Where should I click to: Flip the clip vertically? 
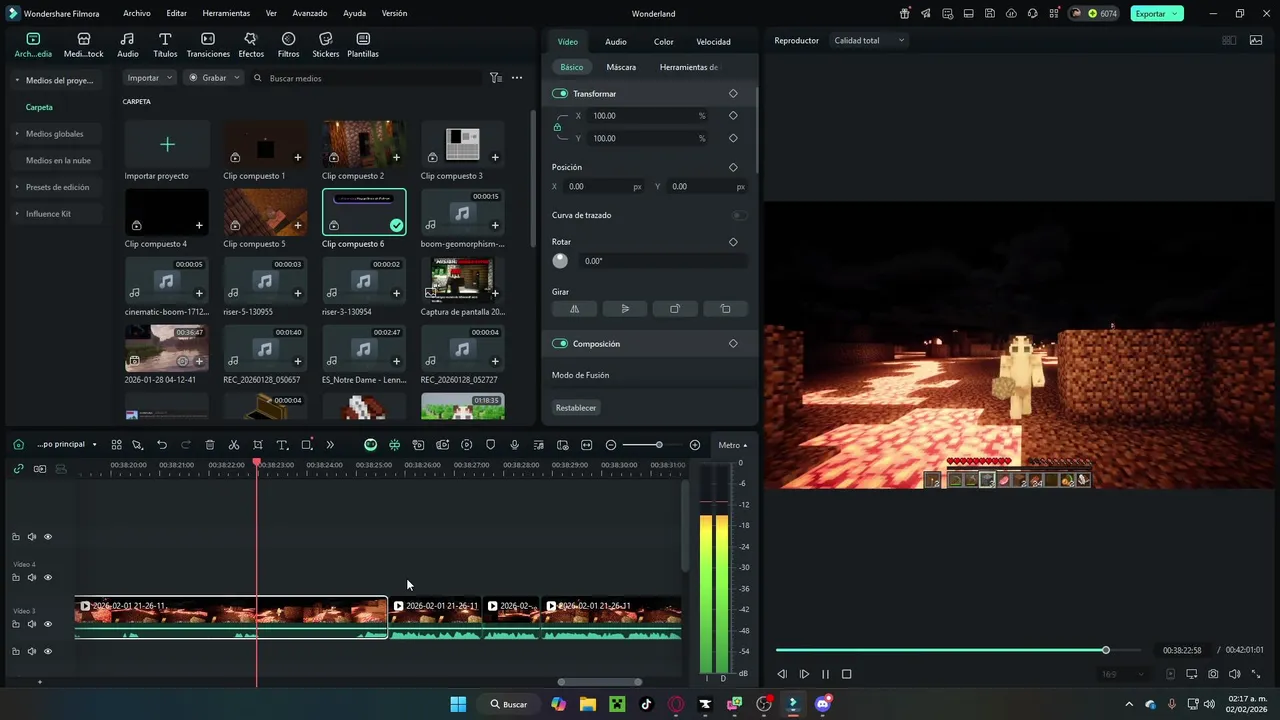point(625,309)
